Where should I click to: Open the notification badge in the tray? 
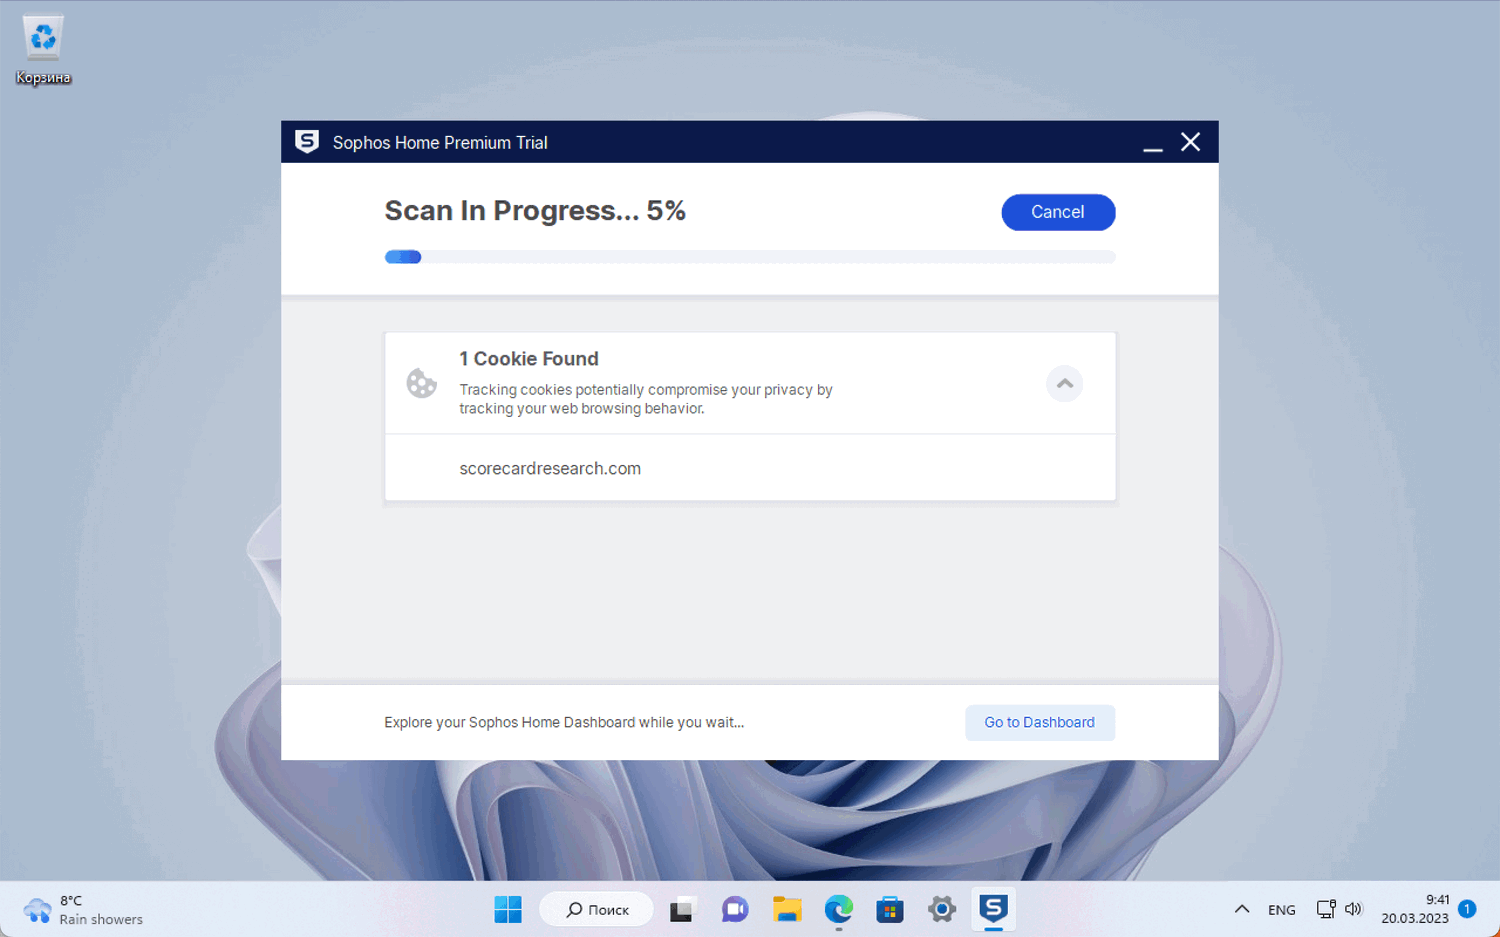coord(1467,909)
